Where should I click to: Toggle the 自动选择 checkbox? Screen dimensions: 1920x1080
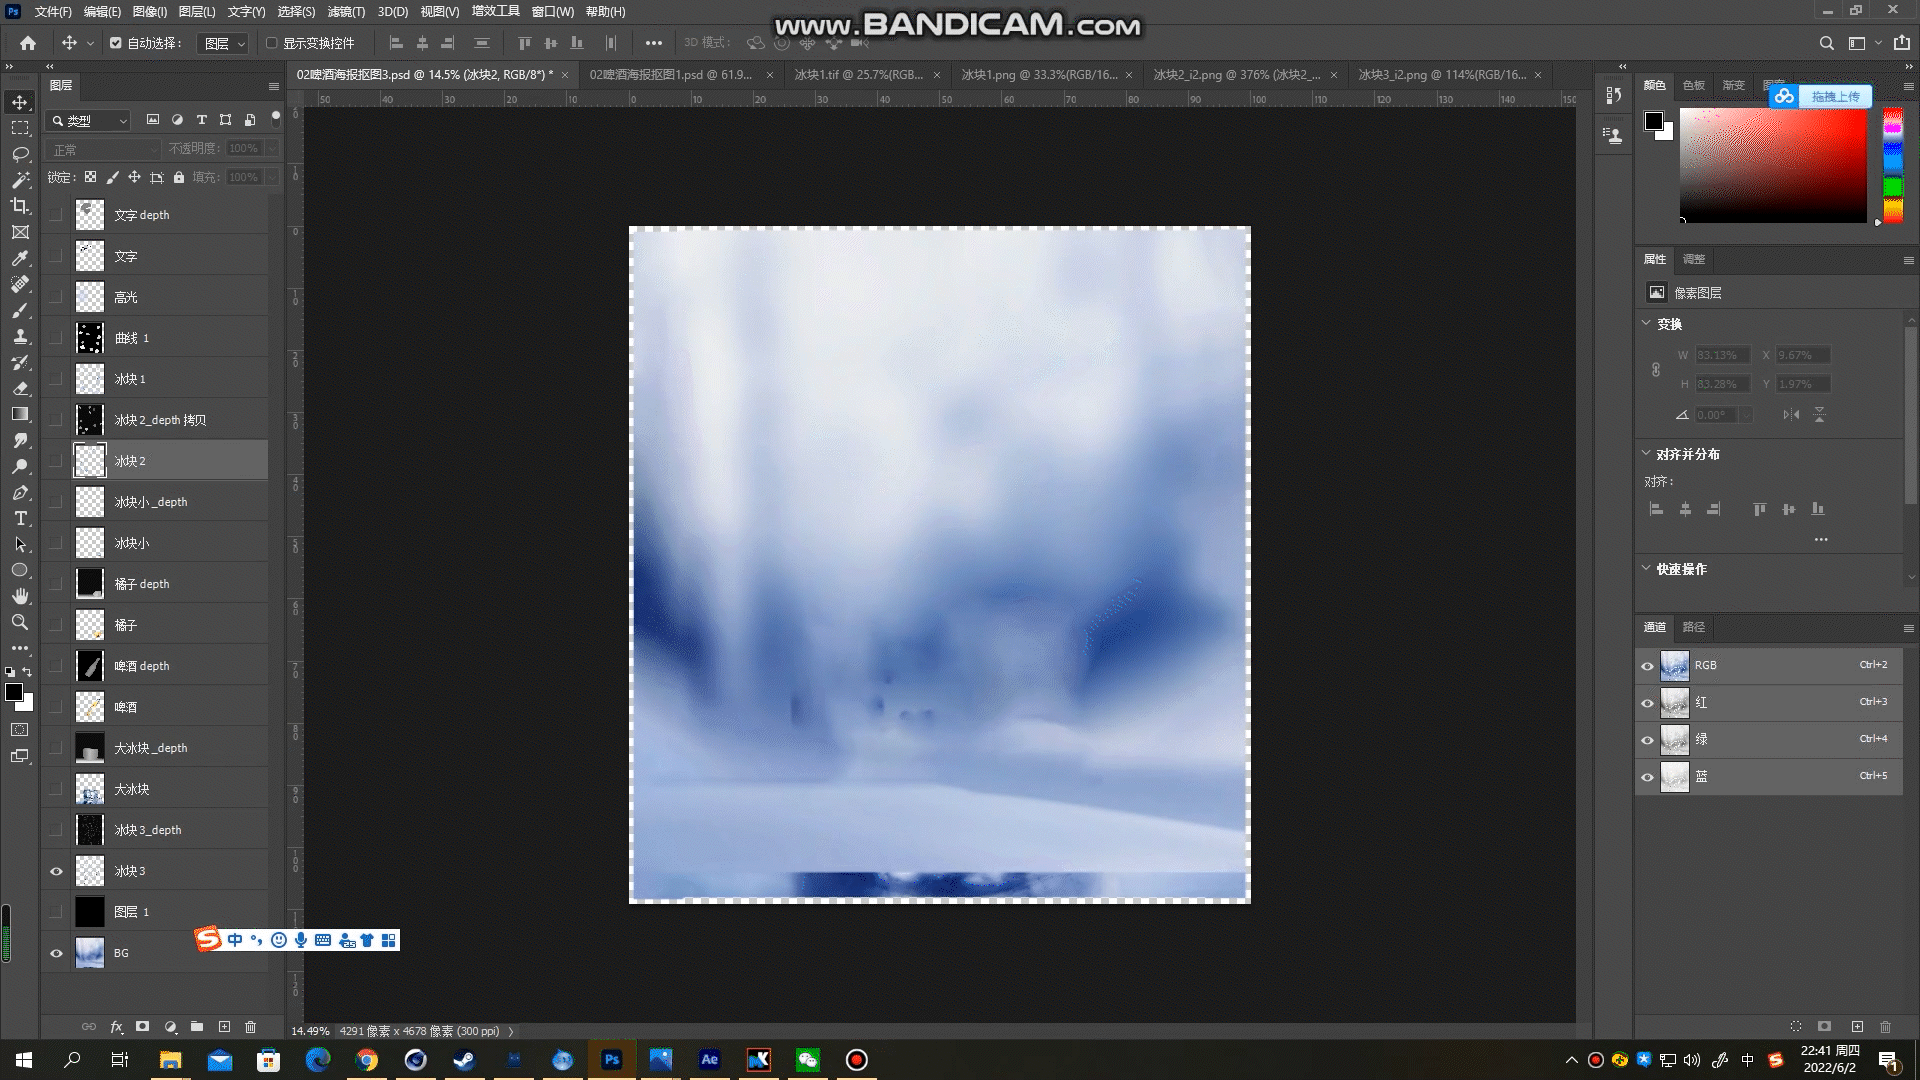pyautogui.click(x=116, y=43)
